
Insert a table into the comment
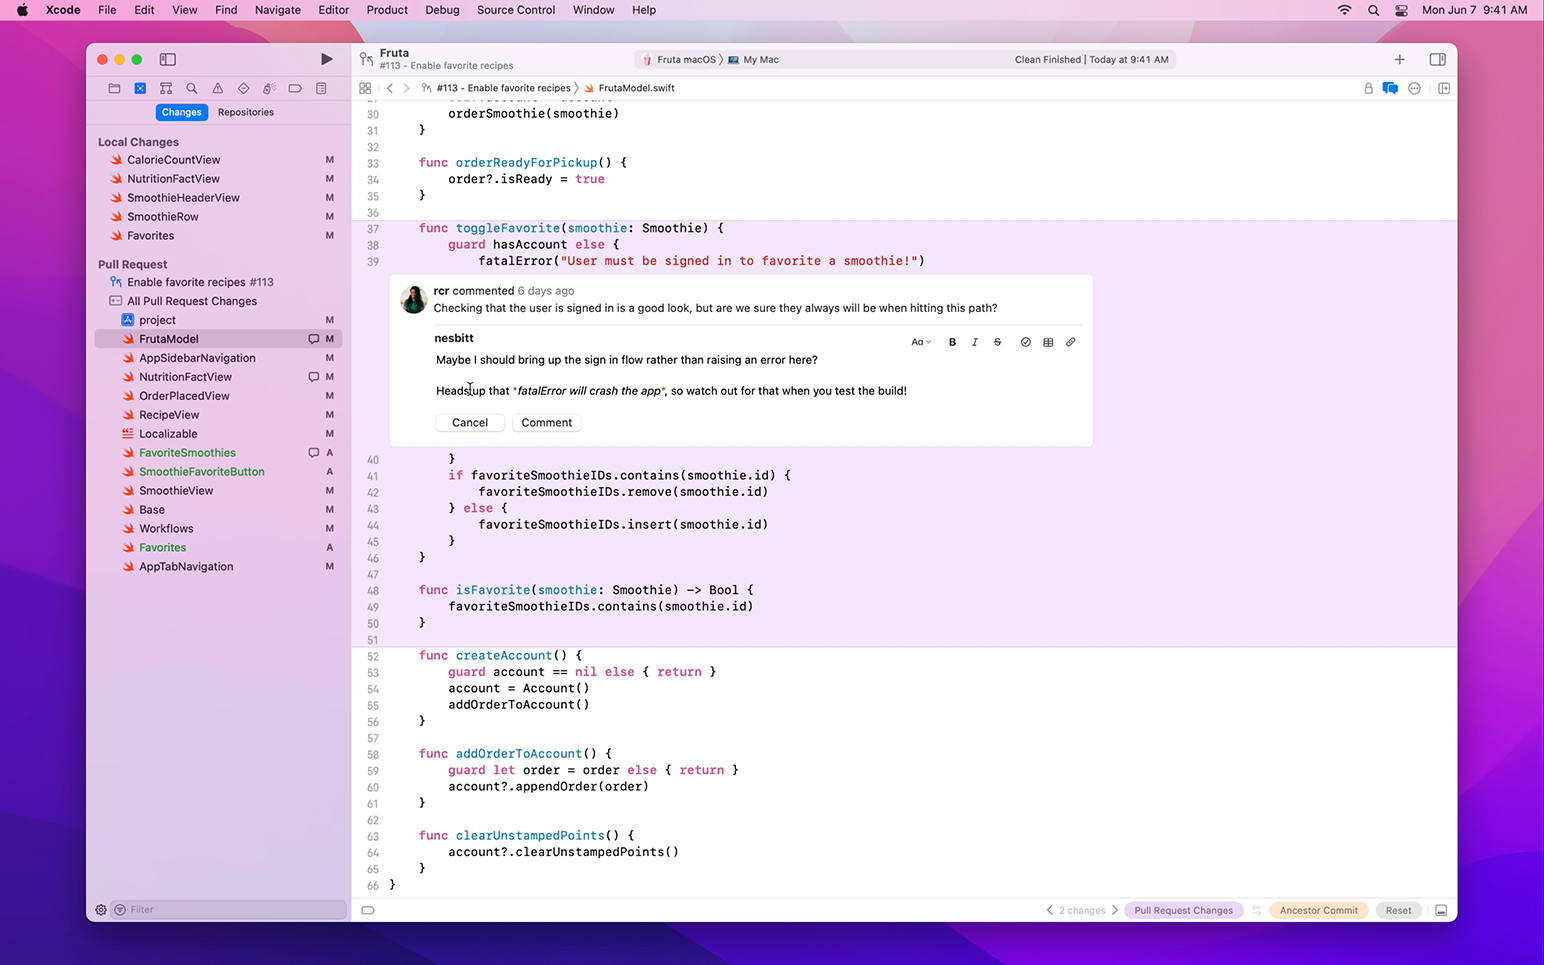(1047, 341)
